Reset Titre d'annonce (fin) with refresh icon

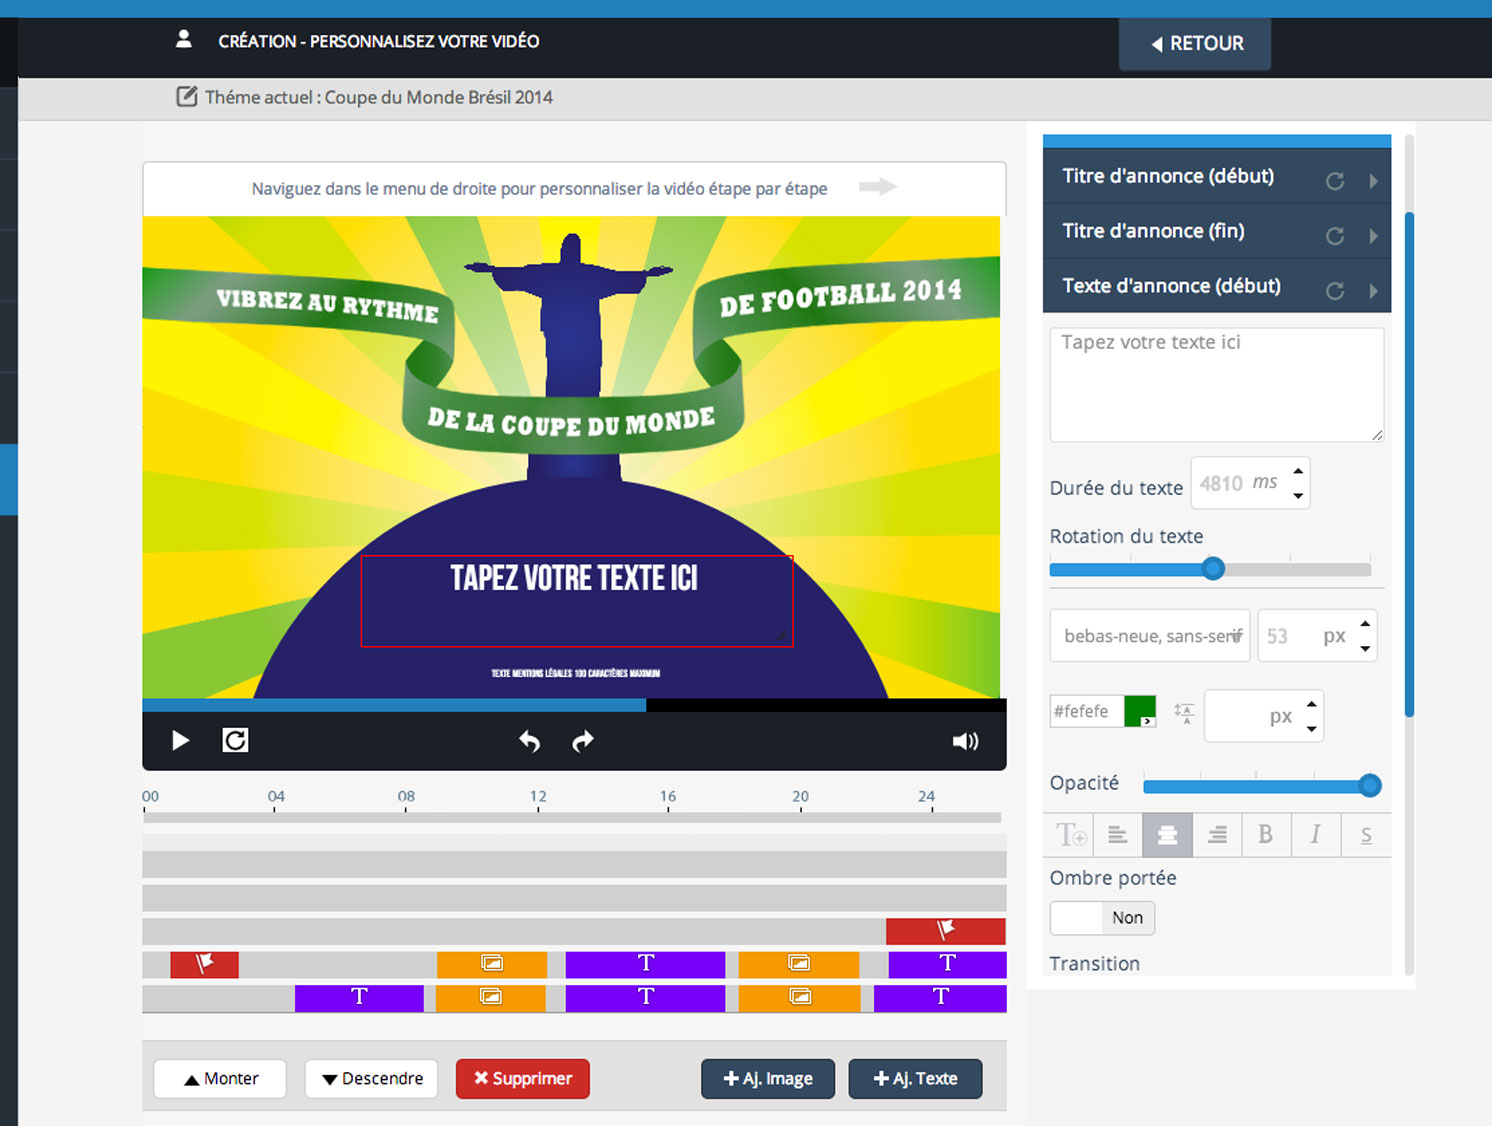coord(1335,236)
